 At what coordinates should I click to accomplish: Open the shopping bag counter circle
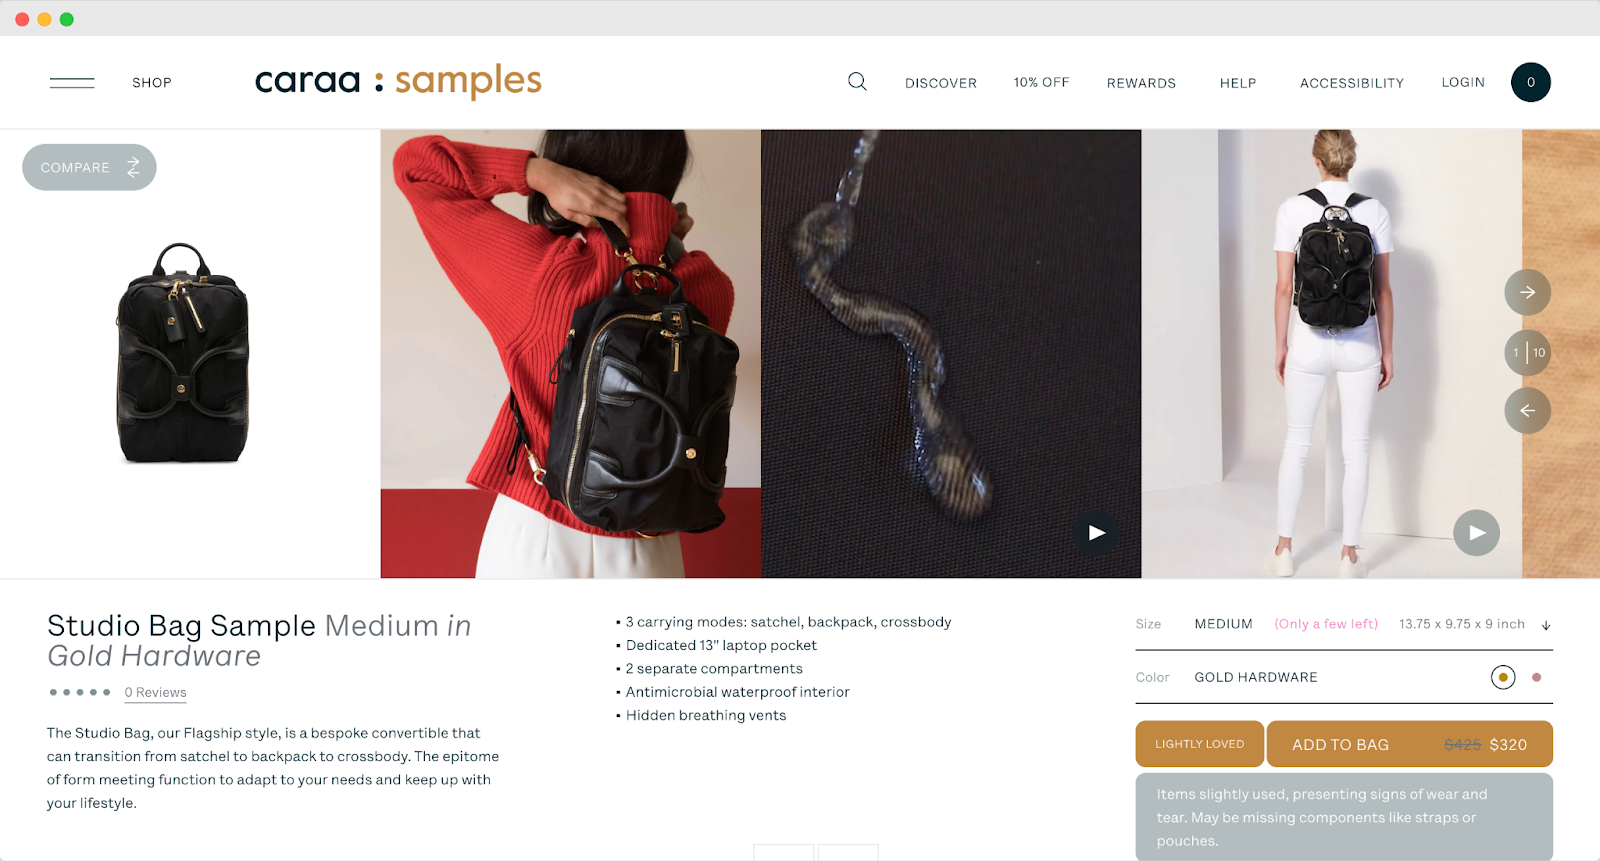click(1530, 82)
